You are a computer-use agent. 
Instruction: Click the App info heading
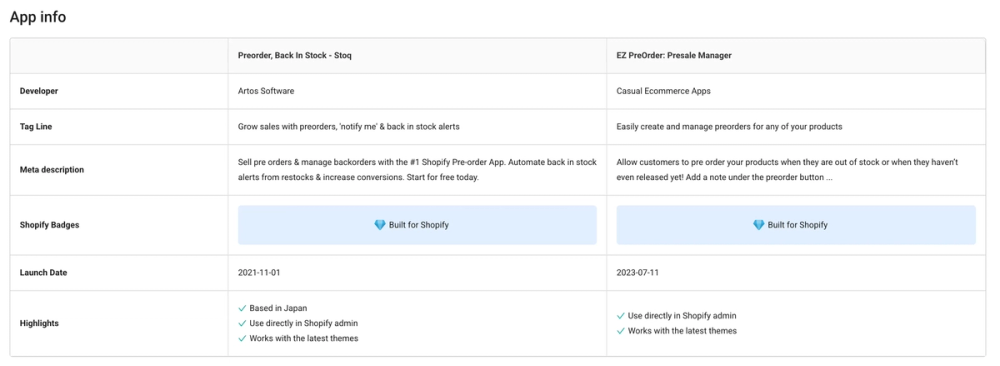tap(38, 17)
